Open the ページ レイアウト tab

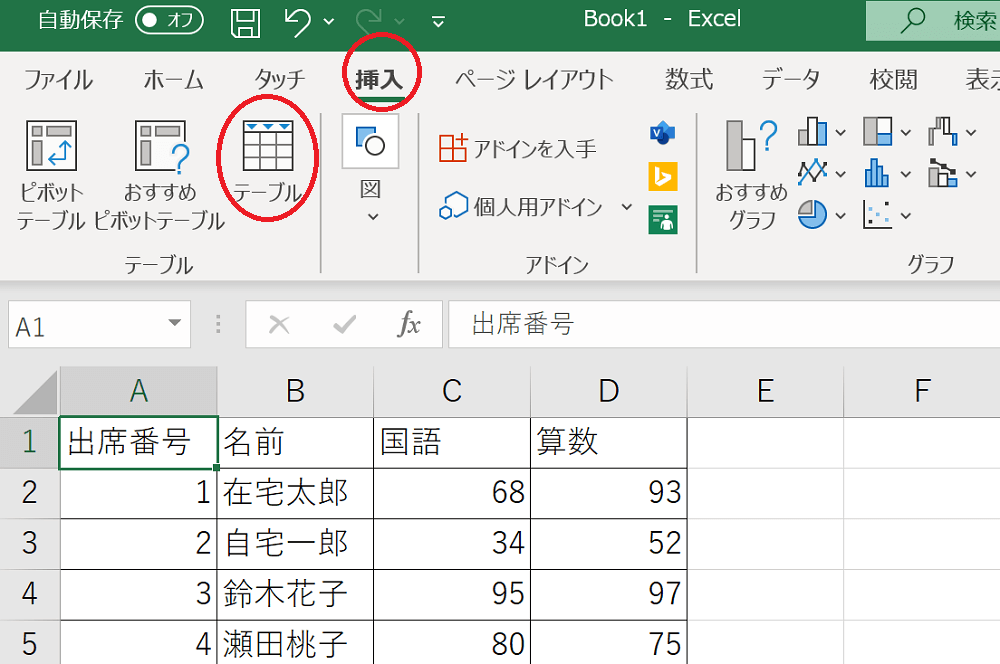[533, 80]
